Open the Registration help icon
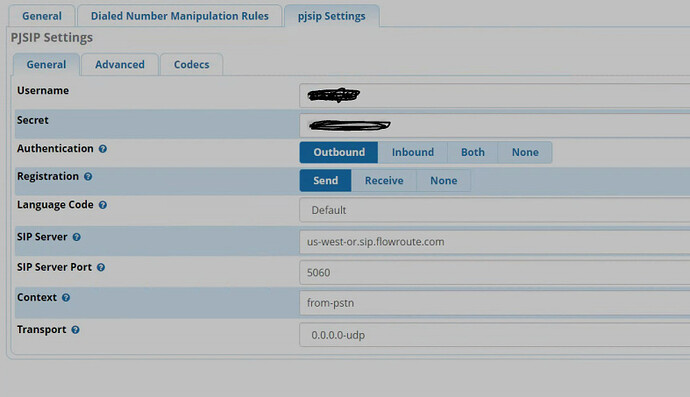The image size is (690, 397). click(88, 176)
